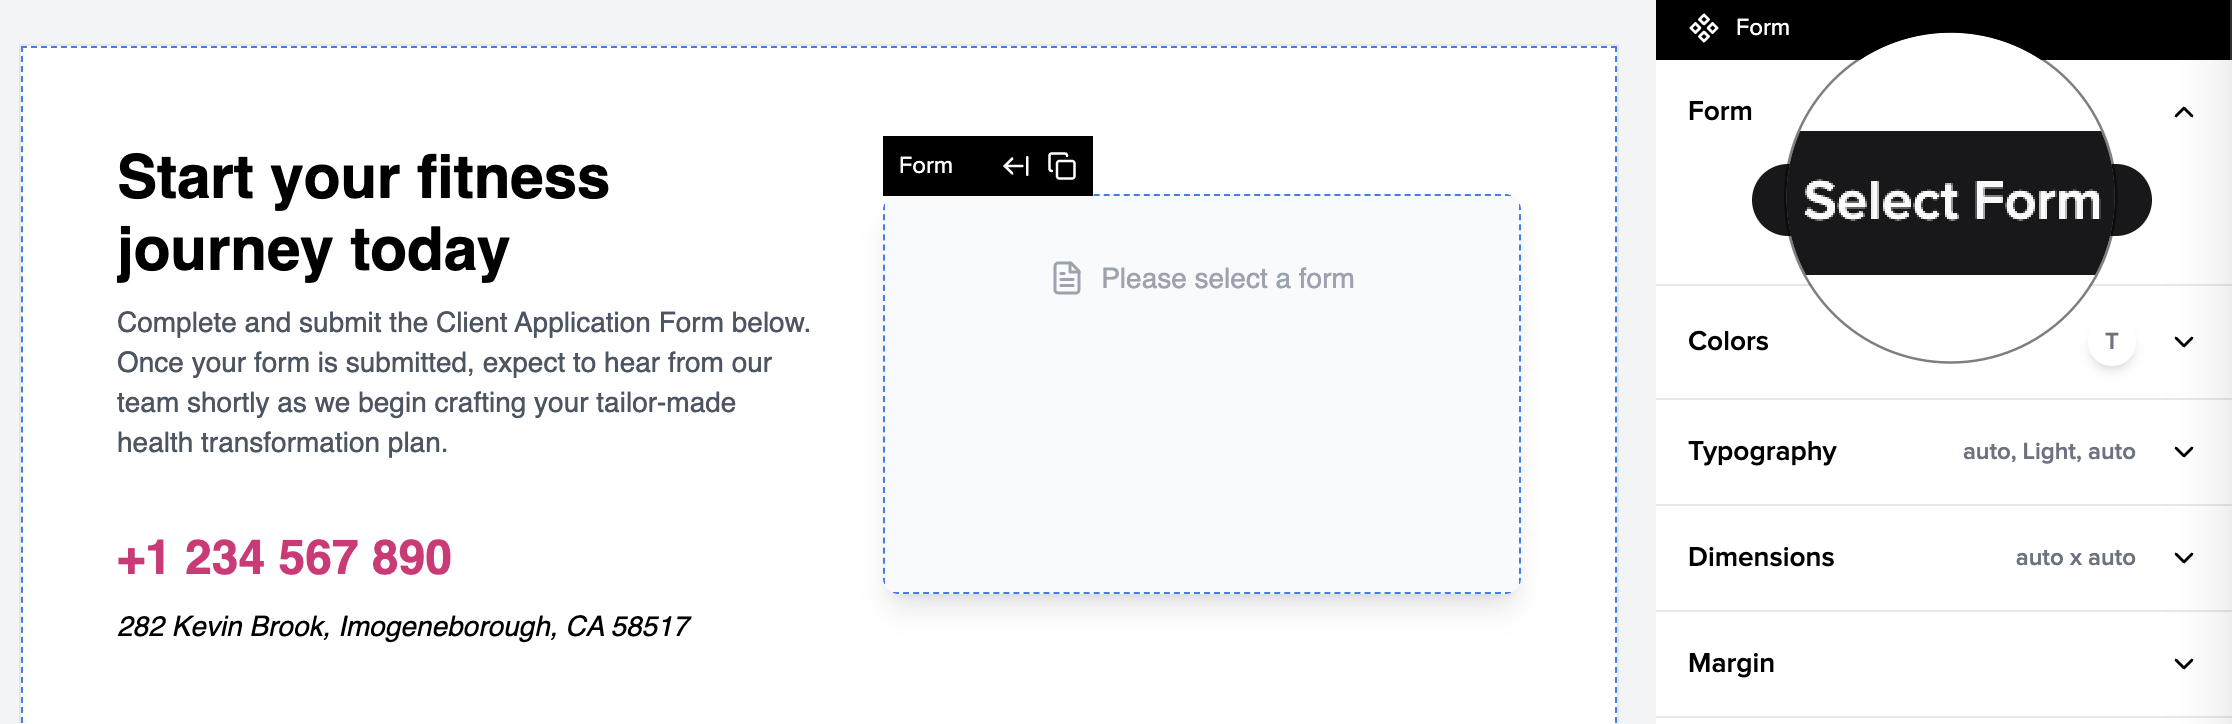Click the 282 Kevin Brook address text
Screen dimensions: 2232x724
tap(404, 626)
